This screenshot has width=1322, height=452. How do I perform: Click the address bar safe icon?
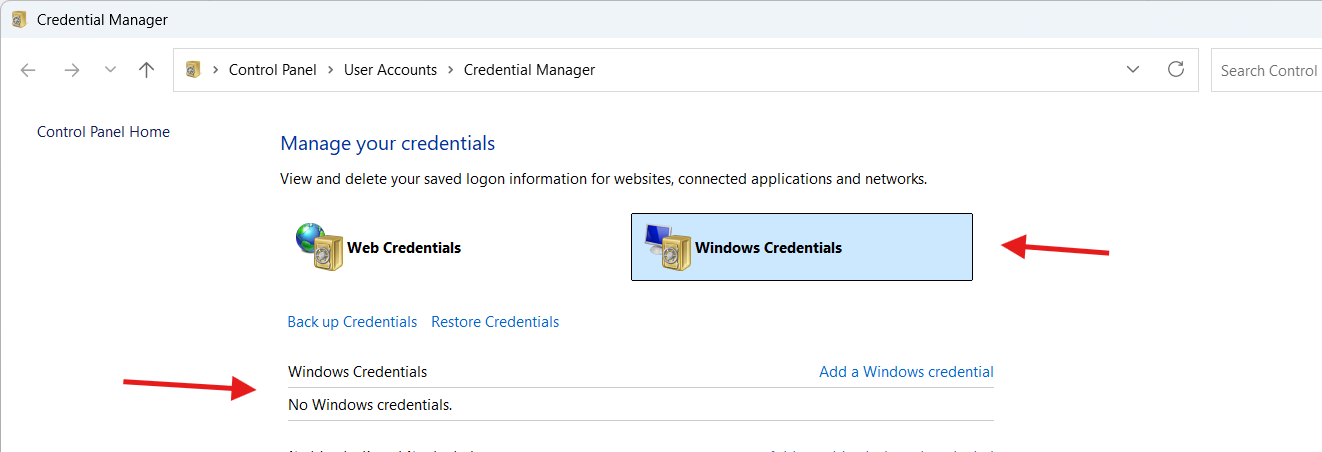click(194, 70)
